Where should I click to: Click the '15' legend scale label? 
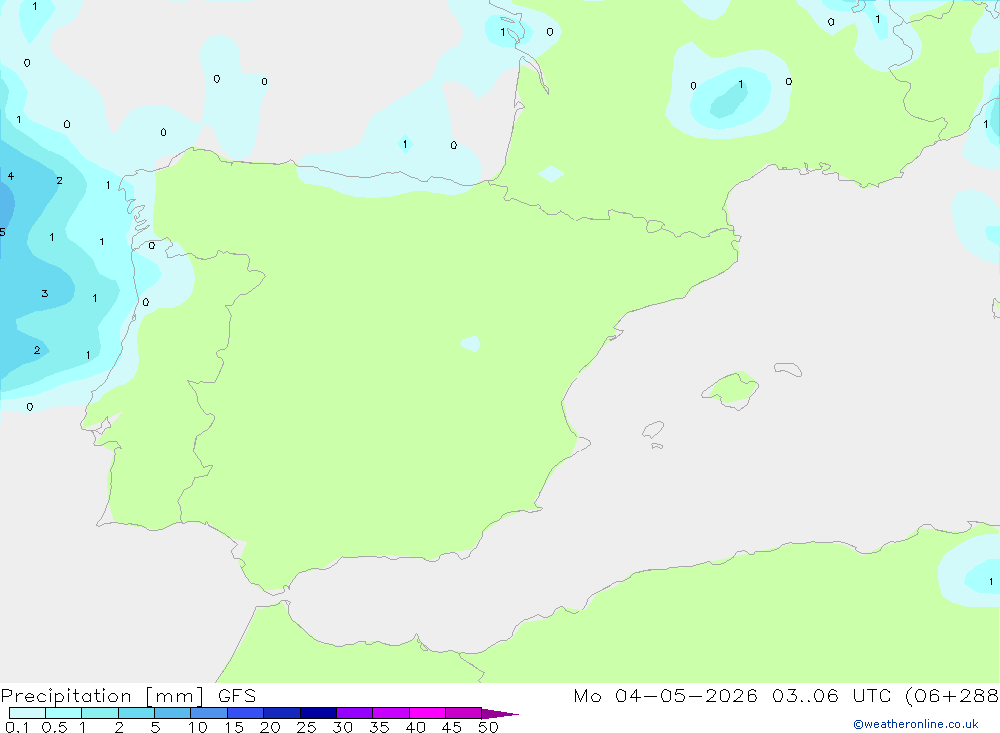pos(234,727)
